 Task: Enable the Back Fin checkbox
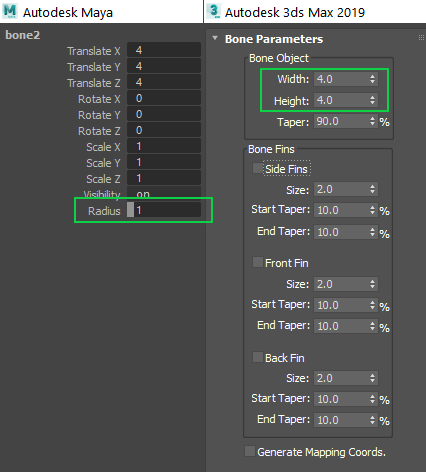tap(258, 357)
